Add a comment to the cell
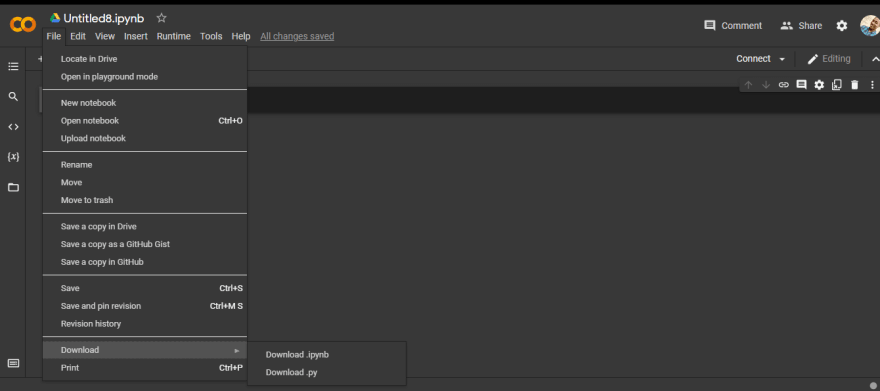Screen dimensions: 880x391 point(801,85)
